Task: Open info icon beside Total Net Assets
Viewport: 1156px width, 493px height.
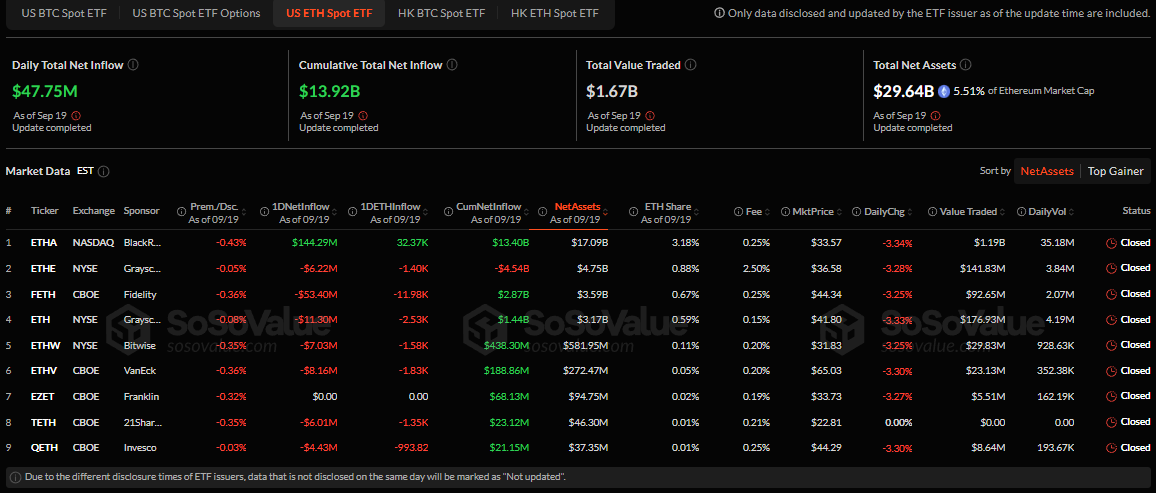Action: coord(967,65)
